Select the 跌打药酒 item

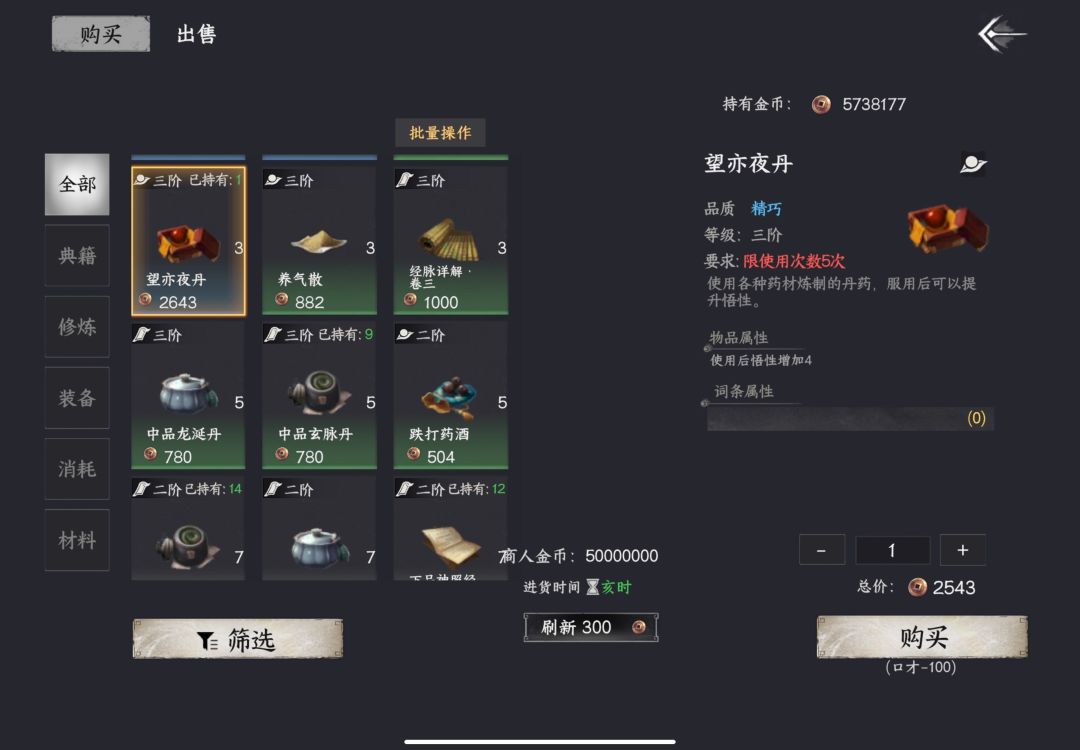pyautogui.click(x=451, y=396)
